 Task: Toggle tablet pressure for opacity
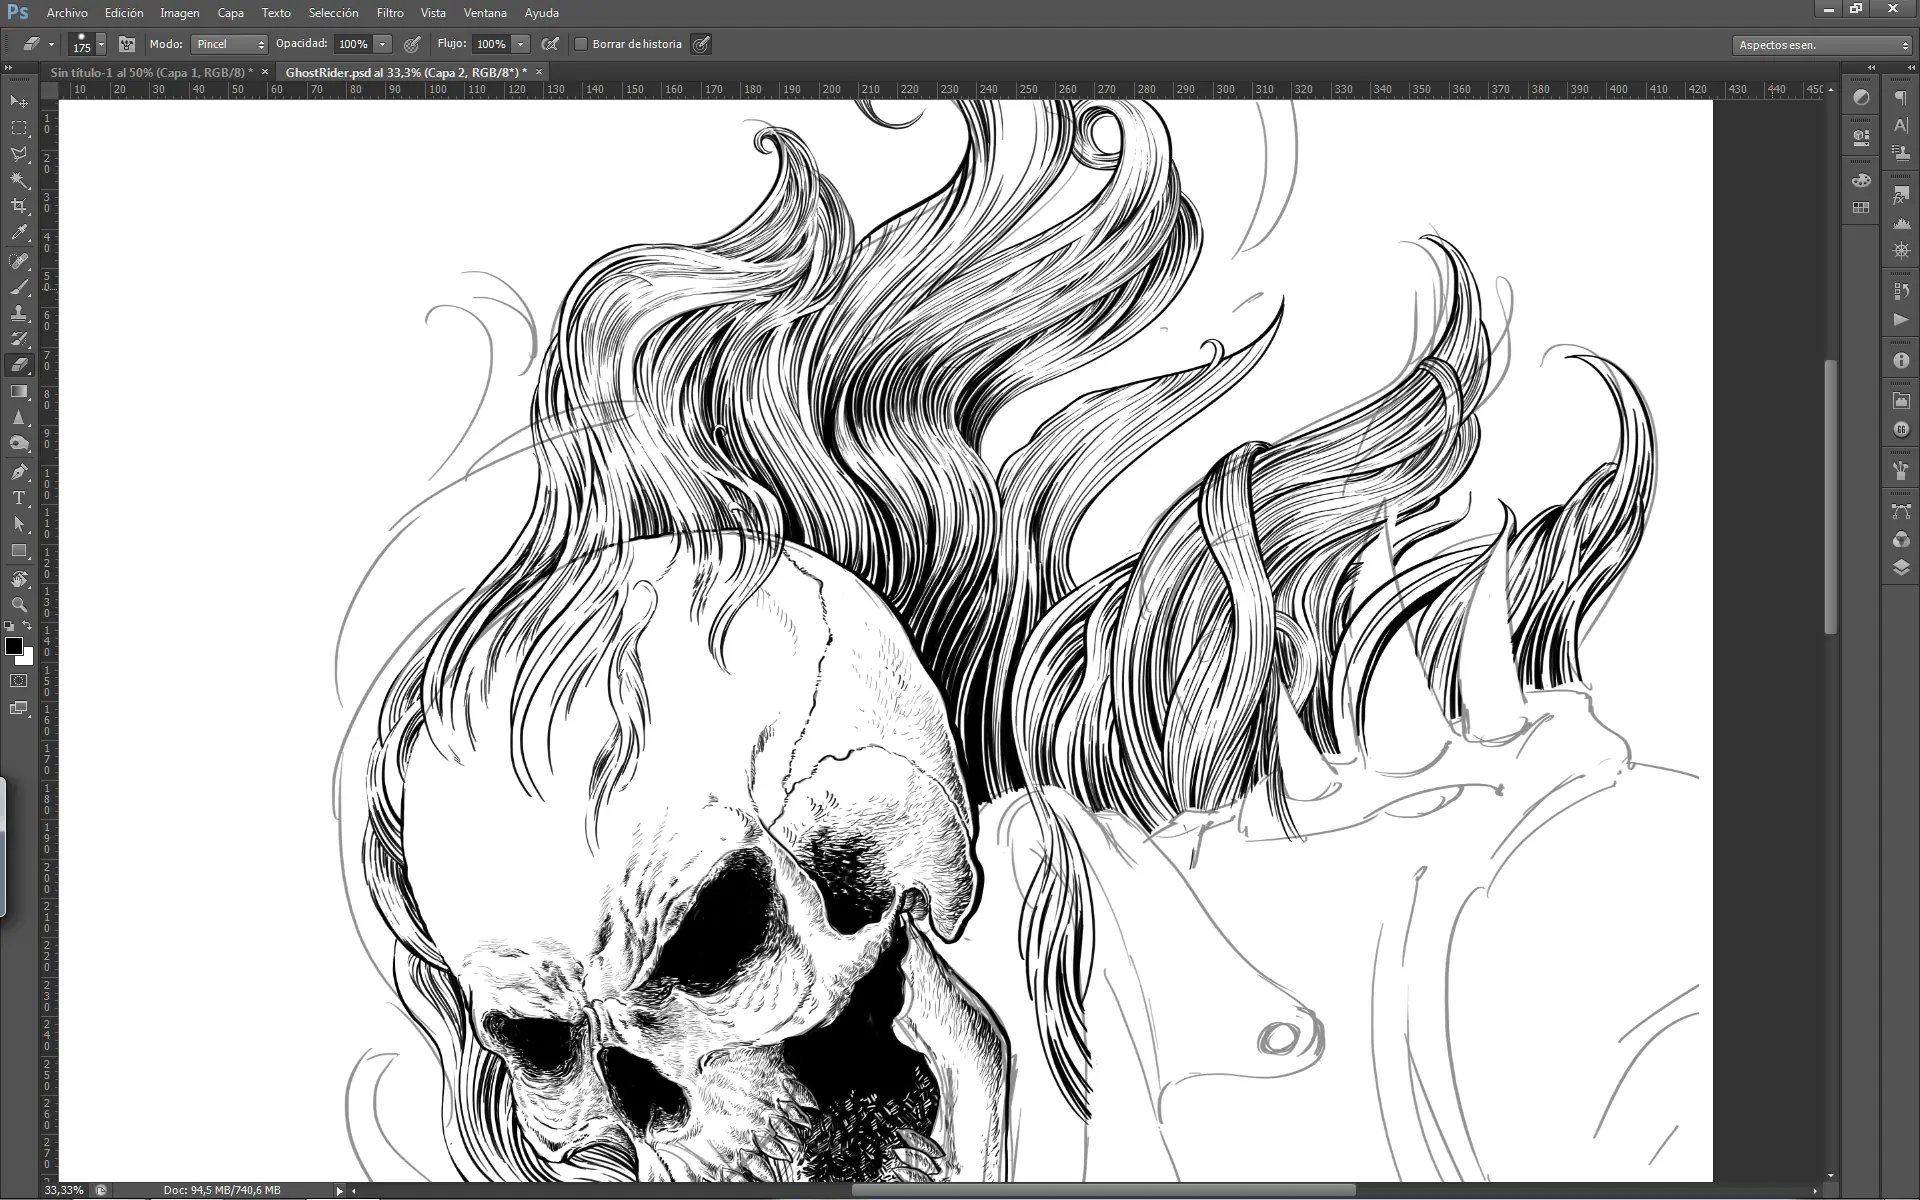(x=412, y=44)
